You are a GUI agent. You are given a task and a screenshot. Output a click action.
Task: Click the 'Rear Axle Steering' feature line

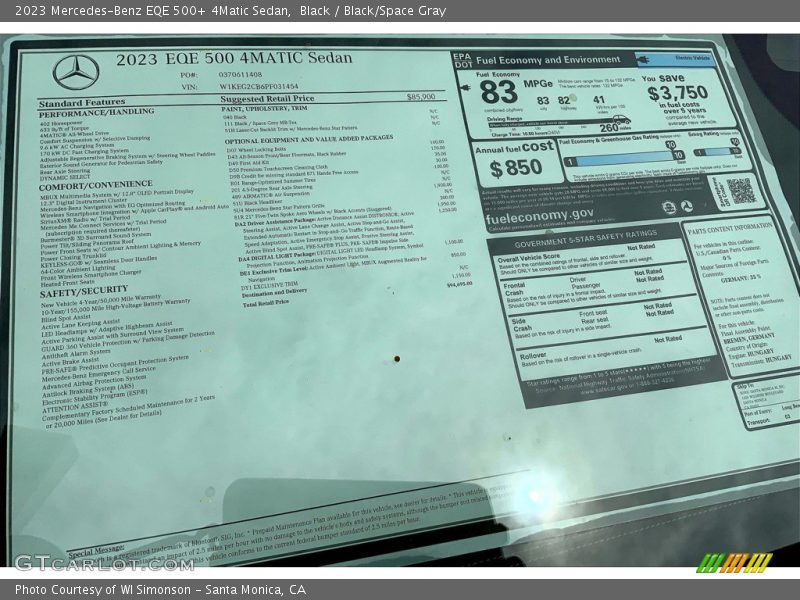(65, 171)
